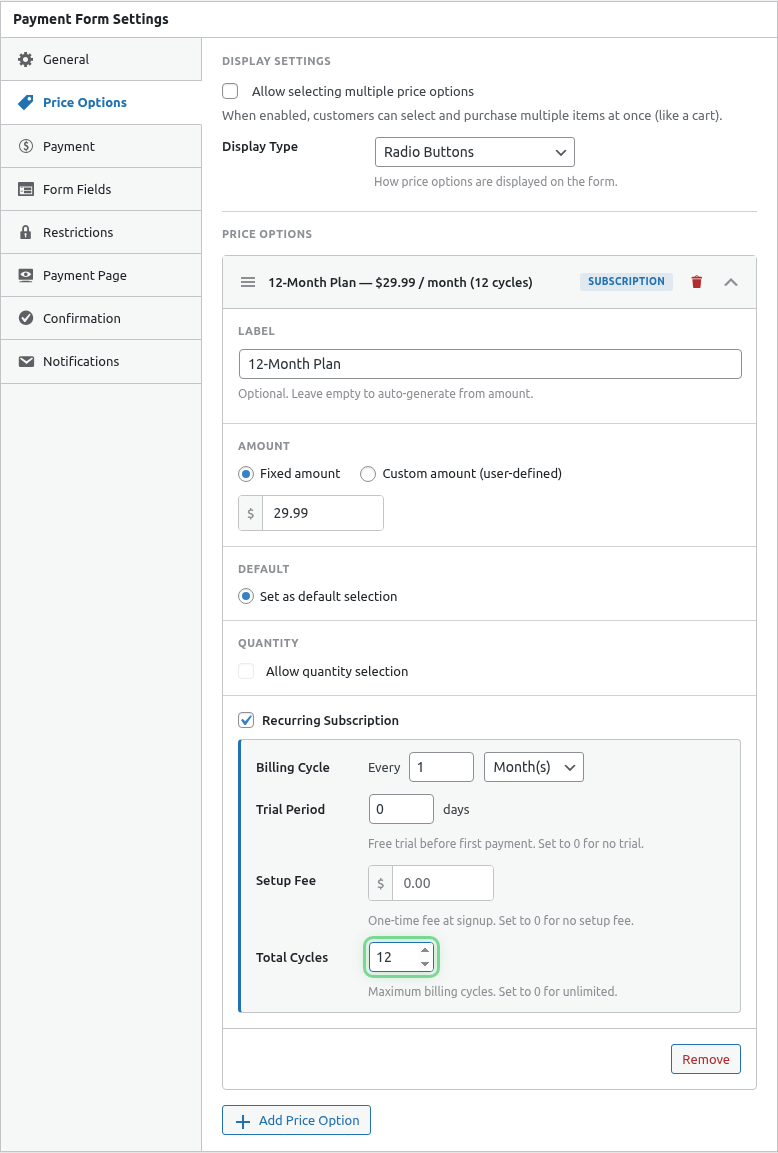
Task: Enable Allow selecting multiple price options
Action: pyautogui.click(x=230, y=91)
